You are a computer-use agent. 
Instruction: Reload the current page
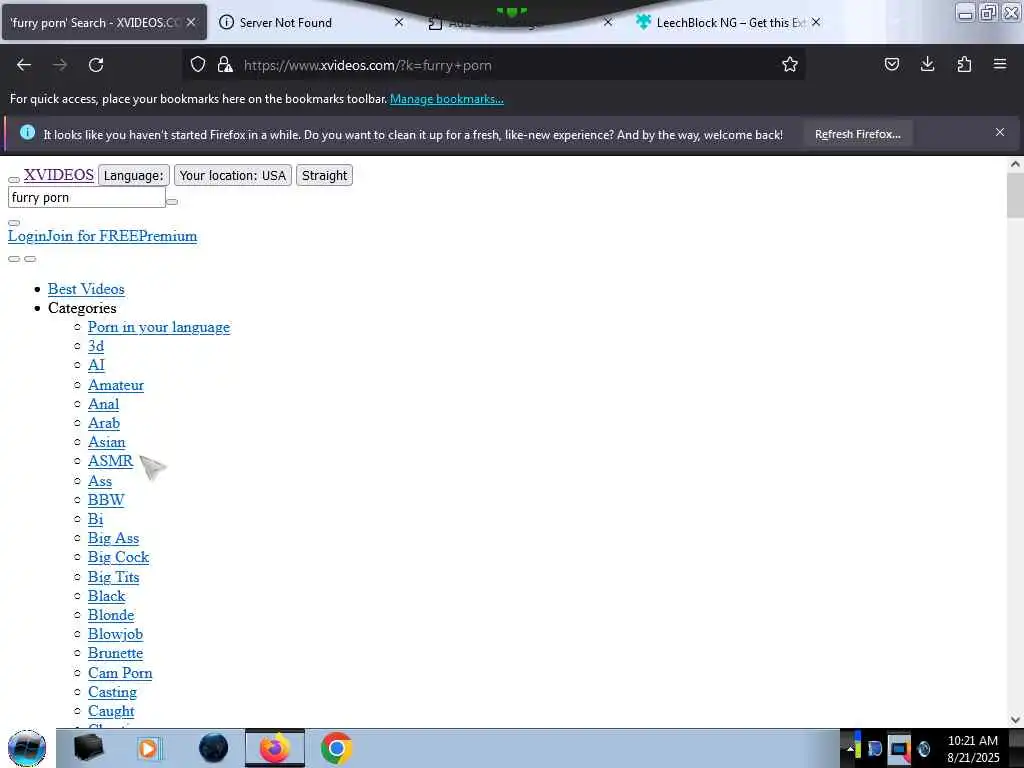[x=96, y=65]
